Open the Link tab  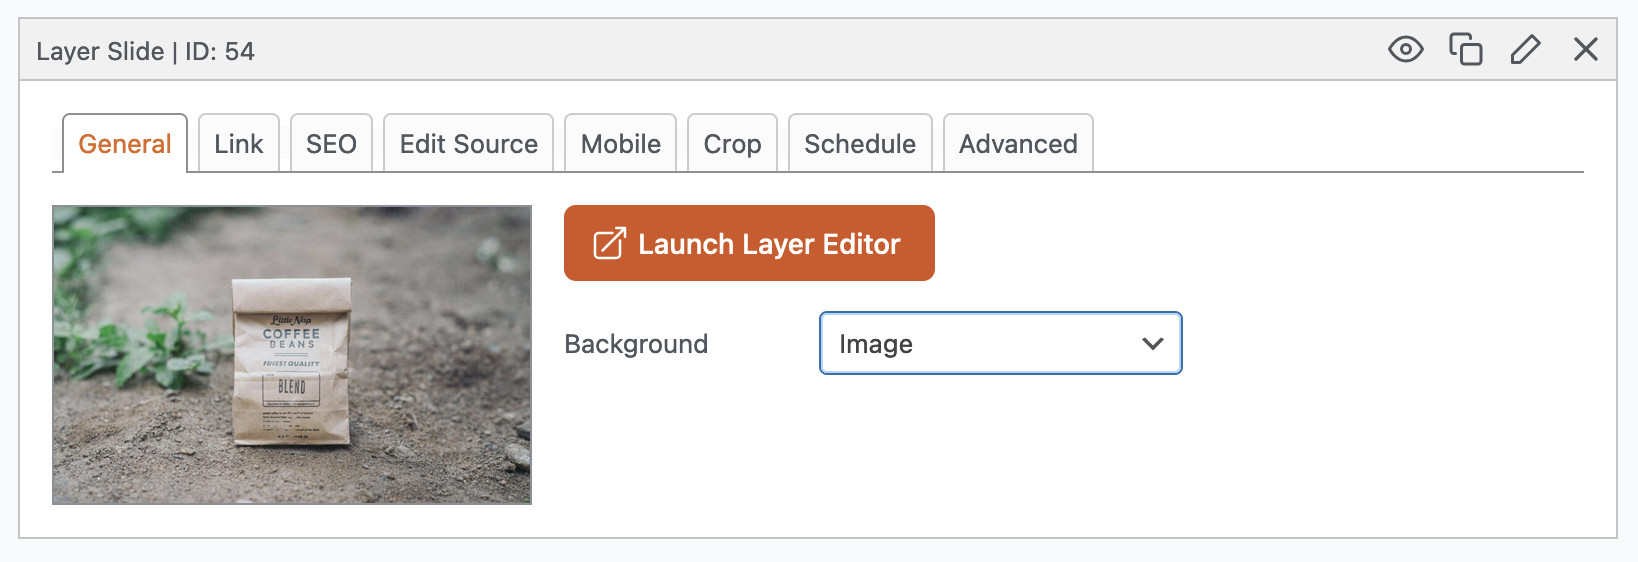coord(238,144)
